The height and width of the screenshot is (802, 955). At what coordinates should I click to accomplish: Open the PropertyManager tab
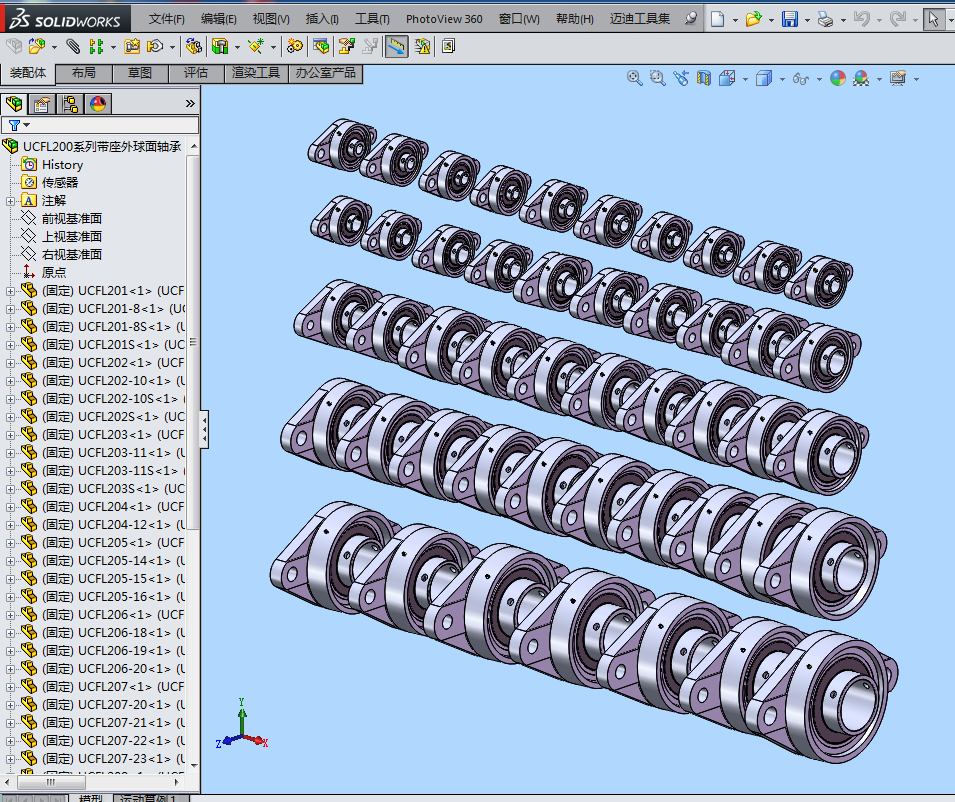click(x=42, y=104)
